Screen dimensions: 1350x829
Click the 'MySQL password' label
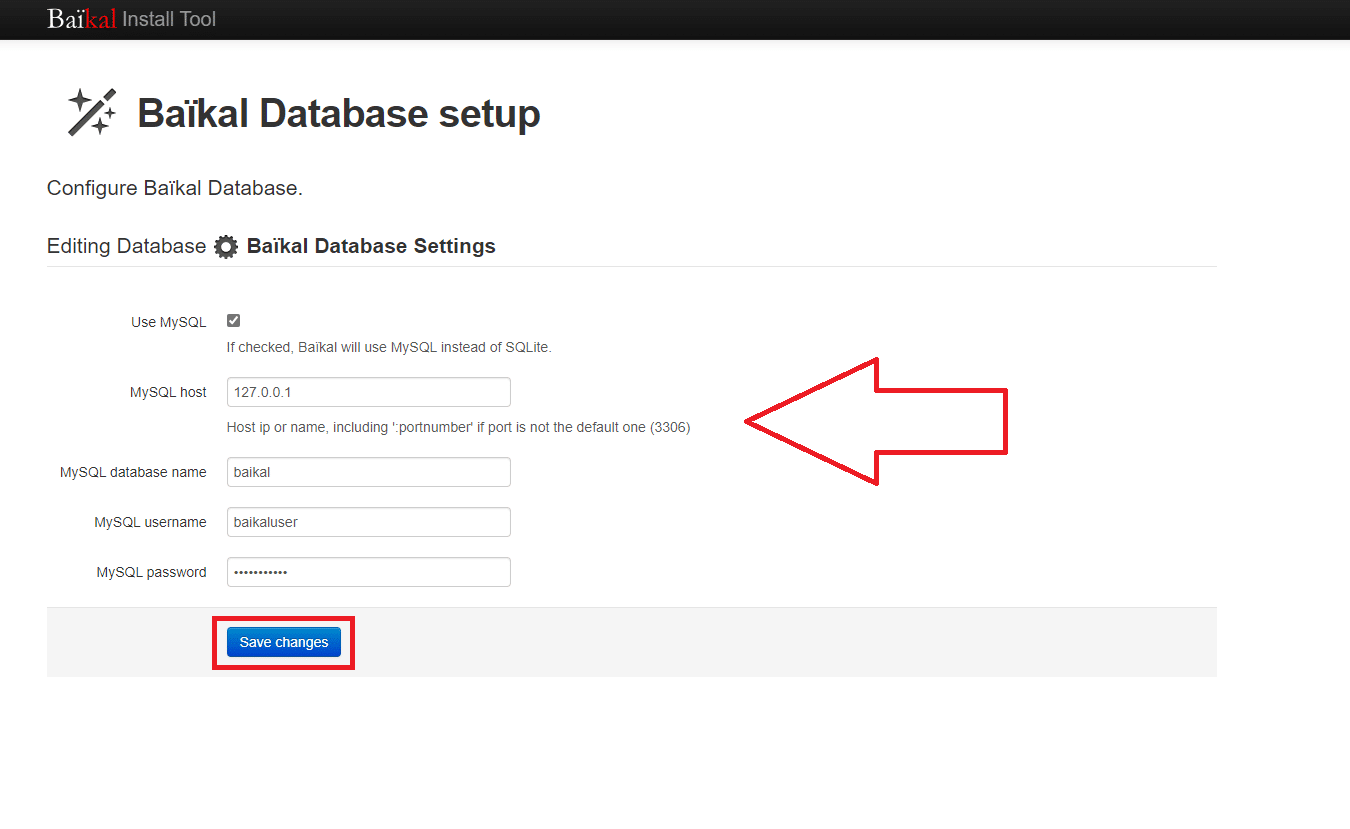(x=151, y=572)
